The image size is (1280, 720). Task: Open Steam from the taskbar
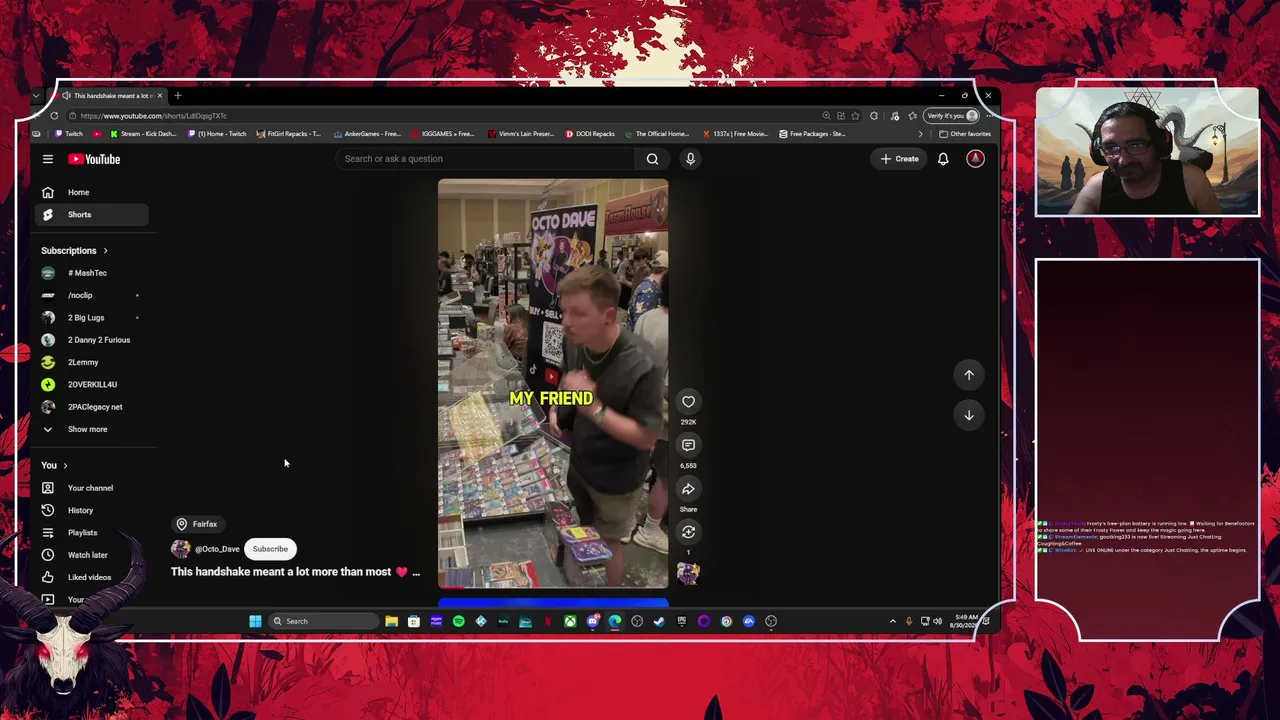tap(659, 621)
